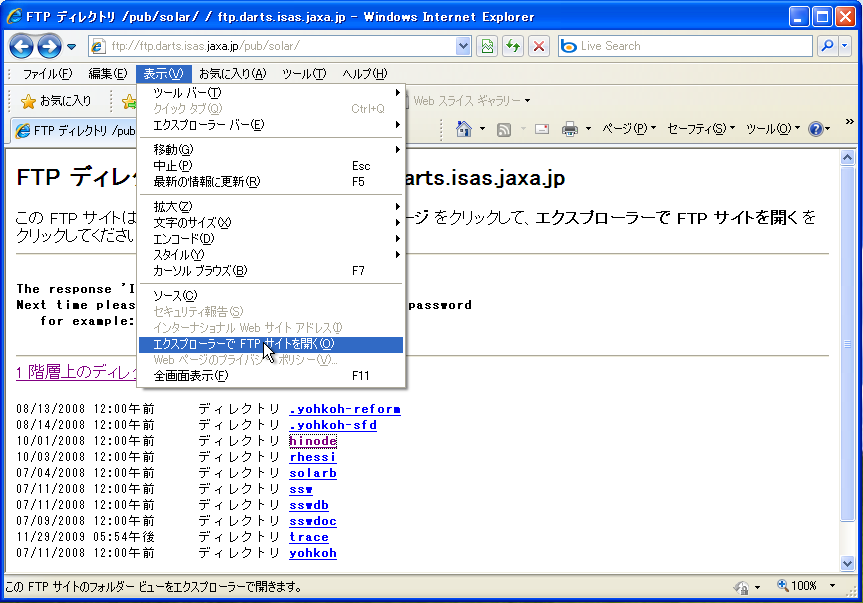Click the Refresh page icon
863x603 pixels.
tap(513, 46)
